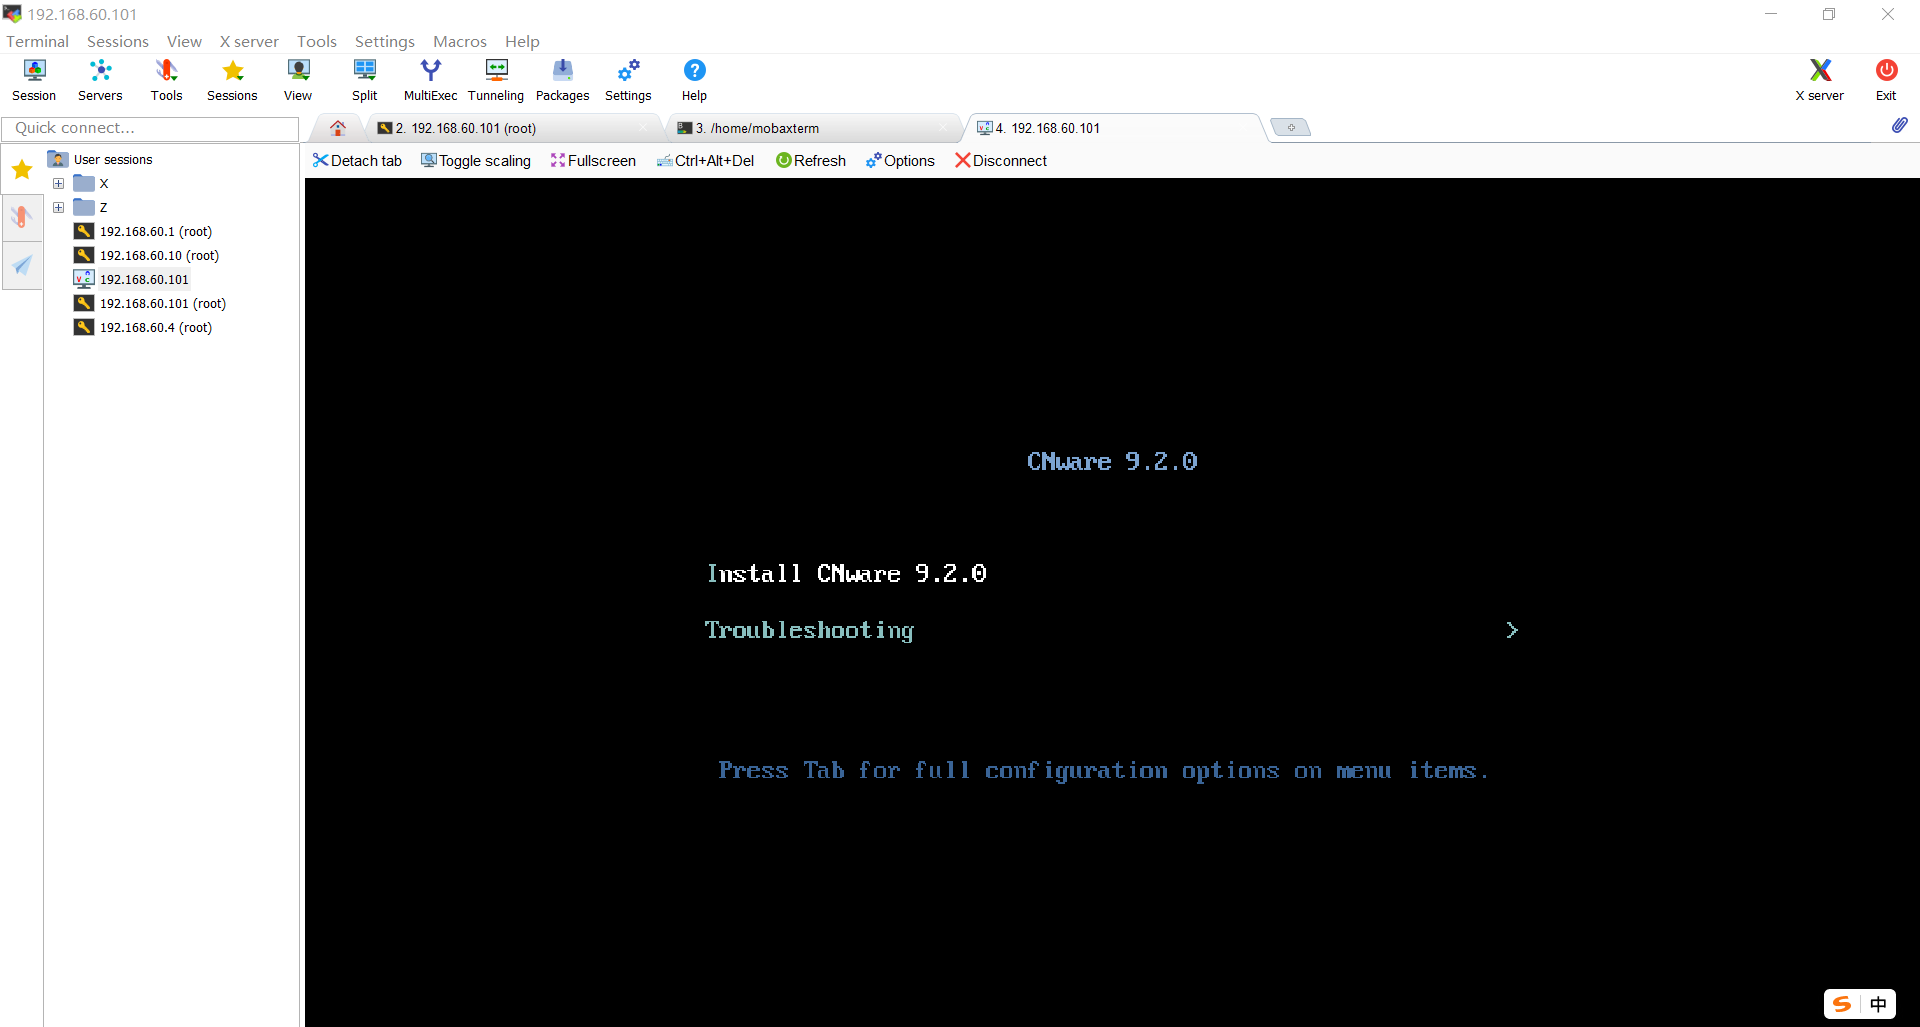The width and height of the screenshot is (1920, 1027).
Task: Expand the Z folder in sessions tree
Action: coord(58,207)
